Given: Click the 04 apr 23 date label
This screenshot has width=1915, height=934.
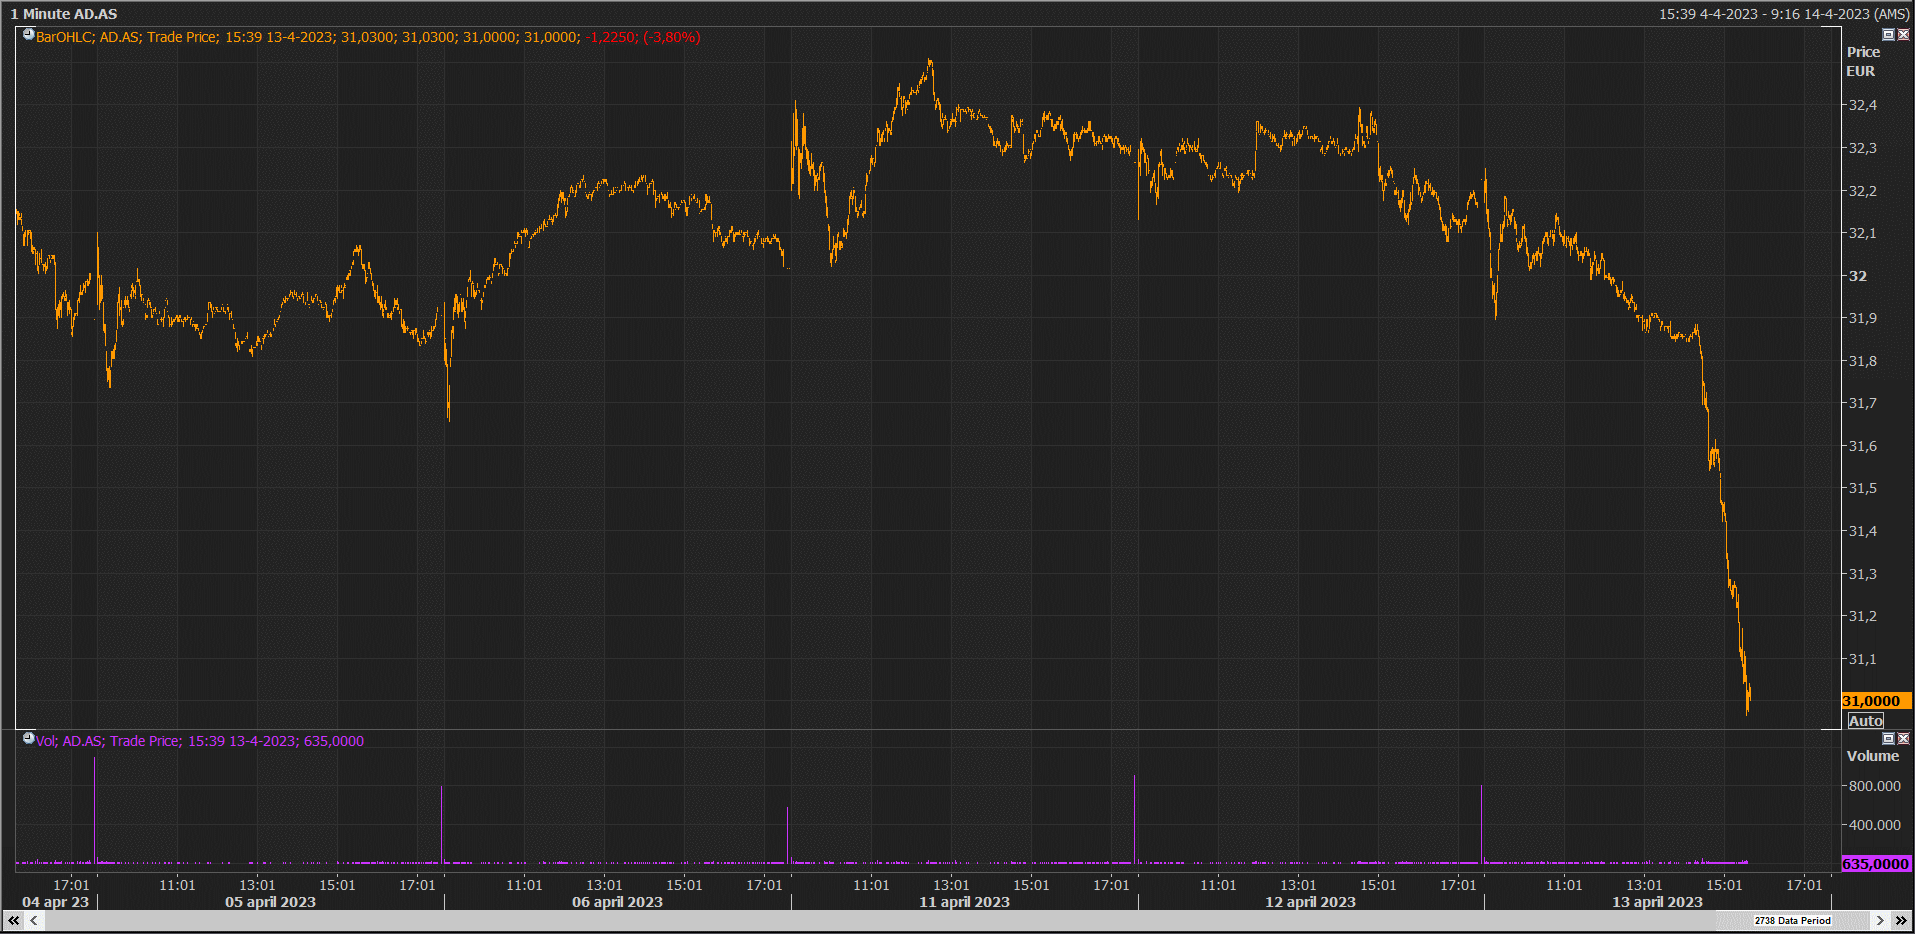Looking at the screenshot, I should click(x=56, y=902).
